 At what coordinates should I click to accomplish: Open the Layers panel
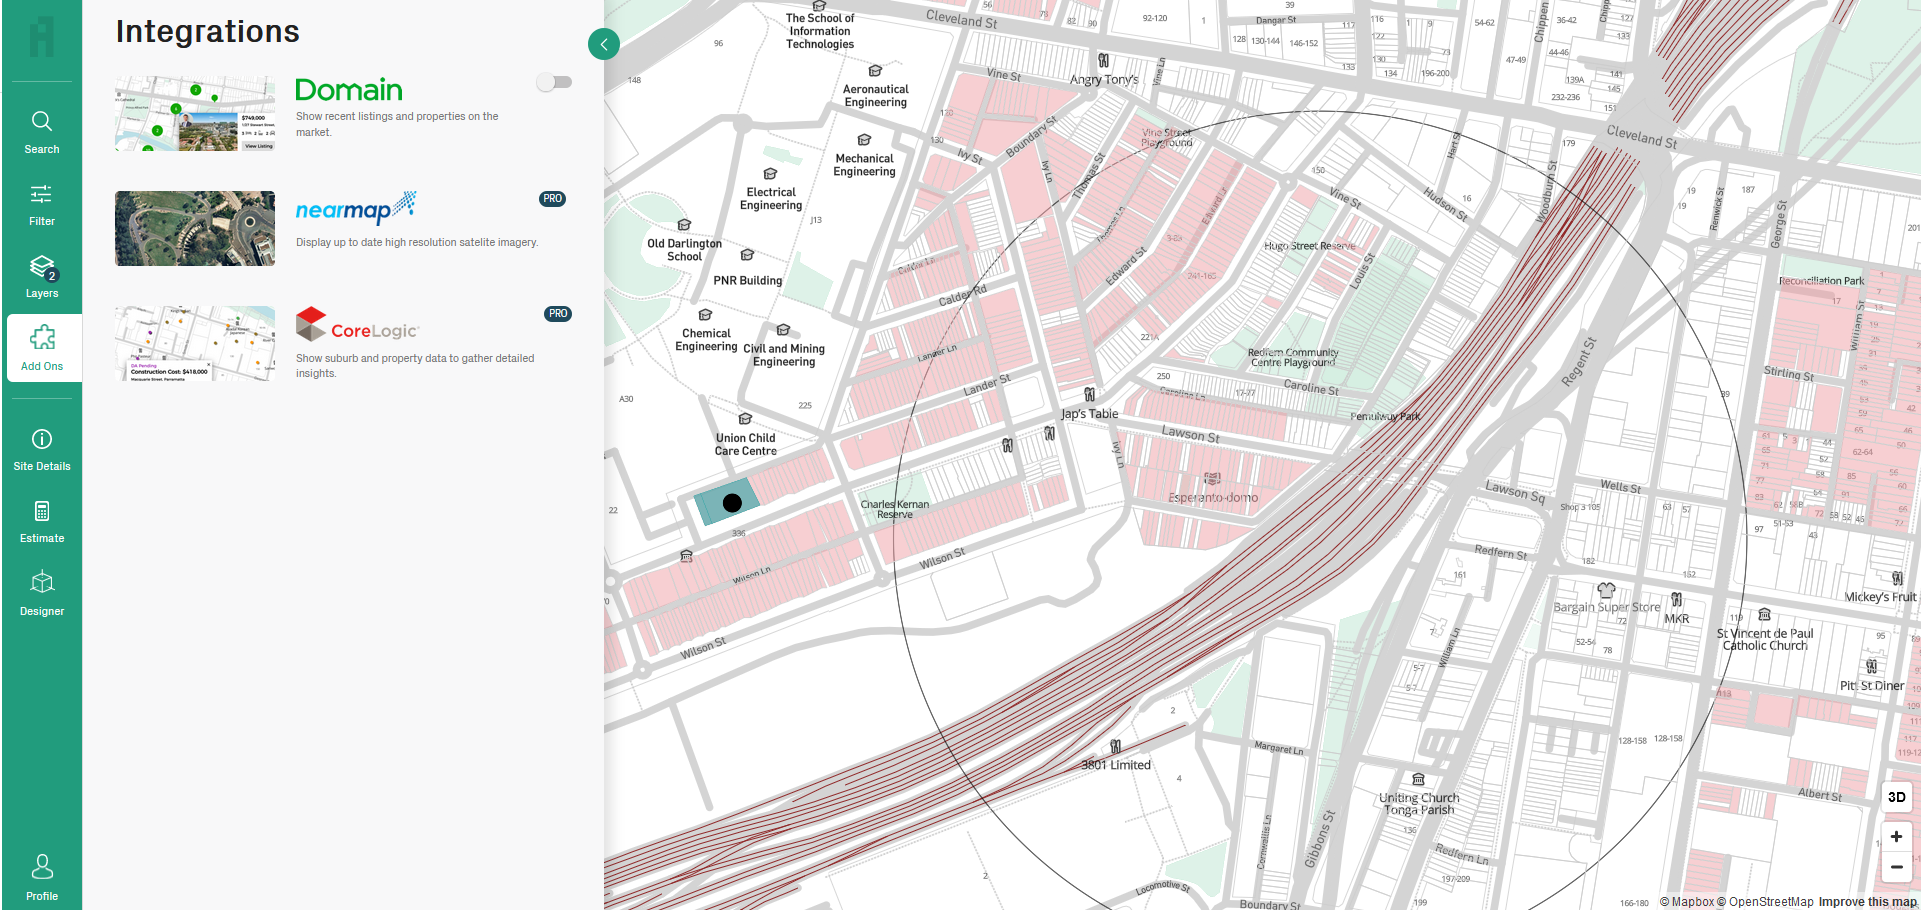[42, 276]
